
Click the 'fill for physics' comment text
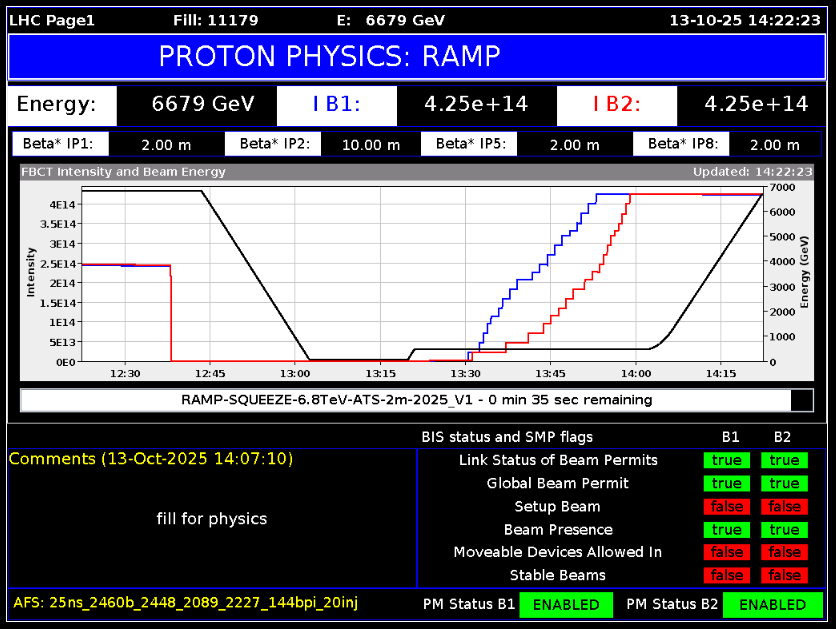[x=211, y=518]
